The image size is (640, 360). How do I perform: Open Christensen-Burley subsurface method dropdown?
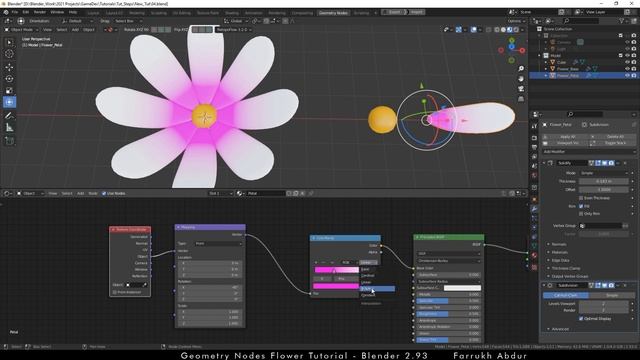point(448,260)
